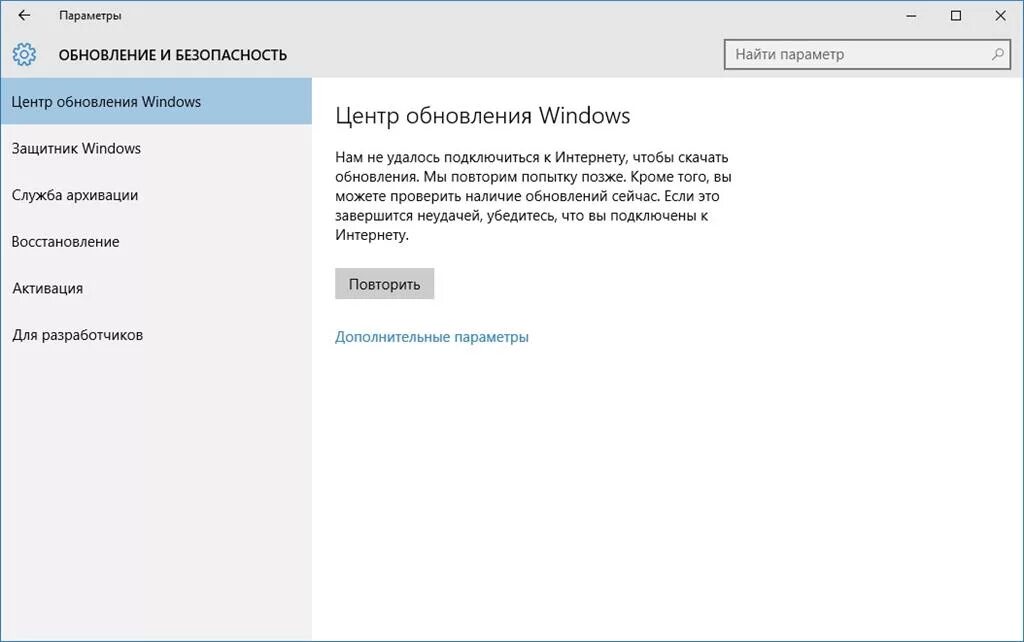Open 'Защитник Windows' section
1024x642 pixels.
point(156,148)
